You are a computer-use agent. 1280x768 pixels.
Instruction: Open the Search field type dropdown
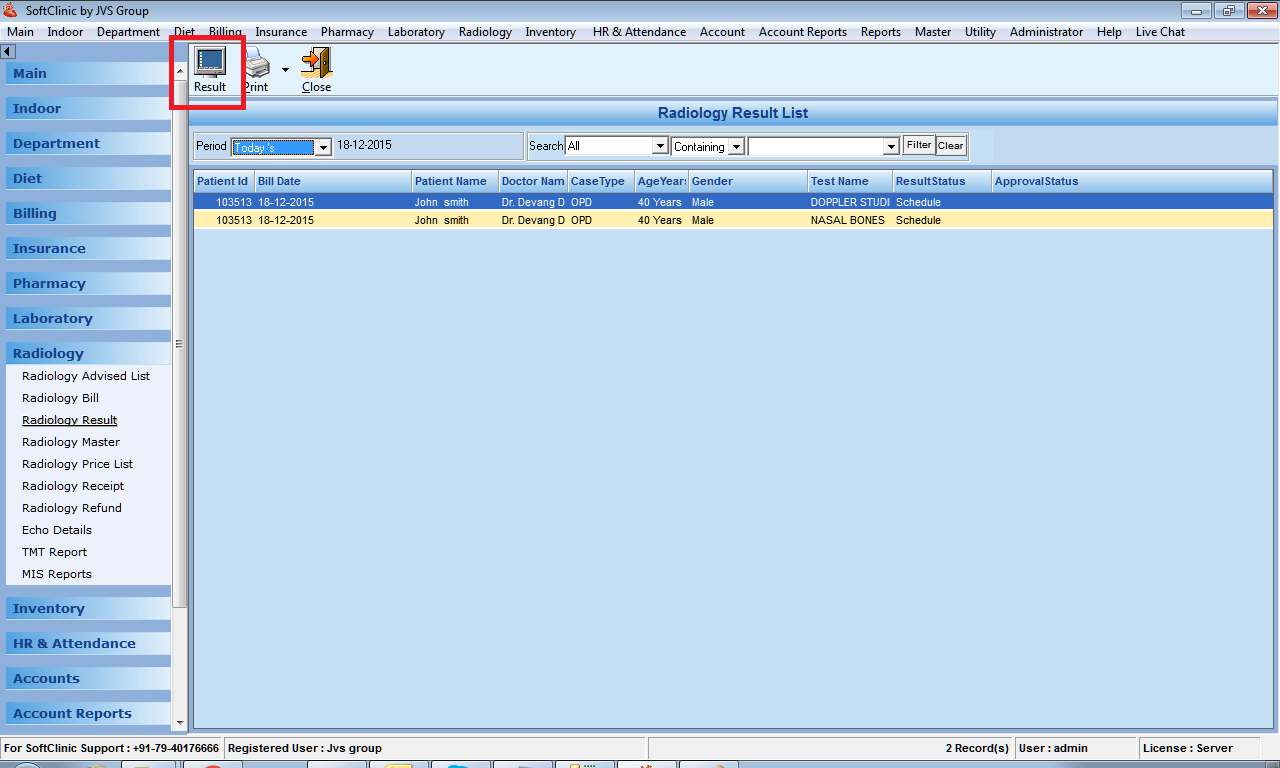tap(659, 147)
